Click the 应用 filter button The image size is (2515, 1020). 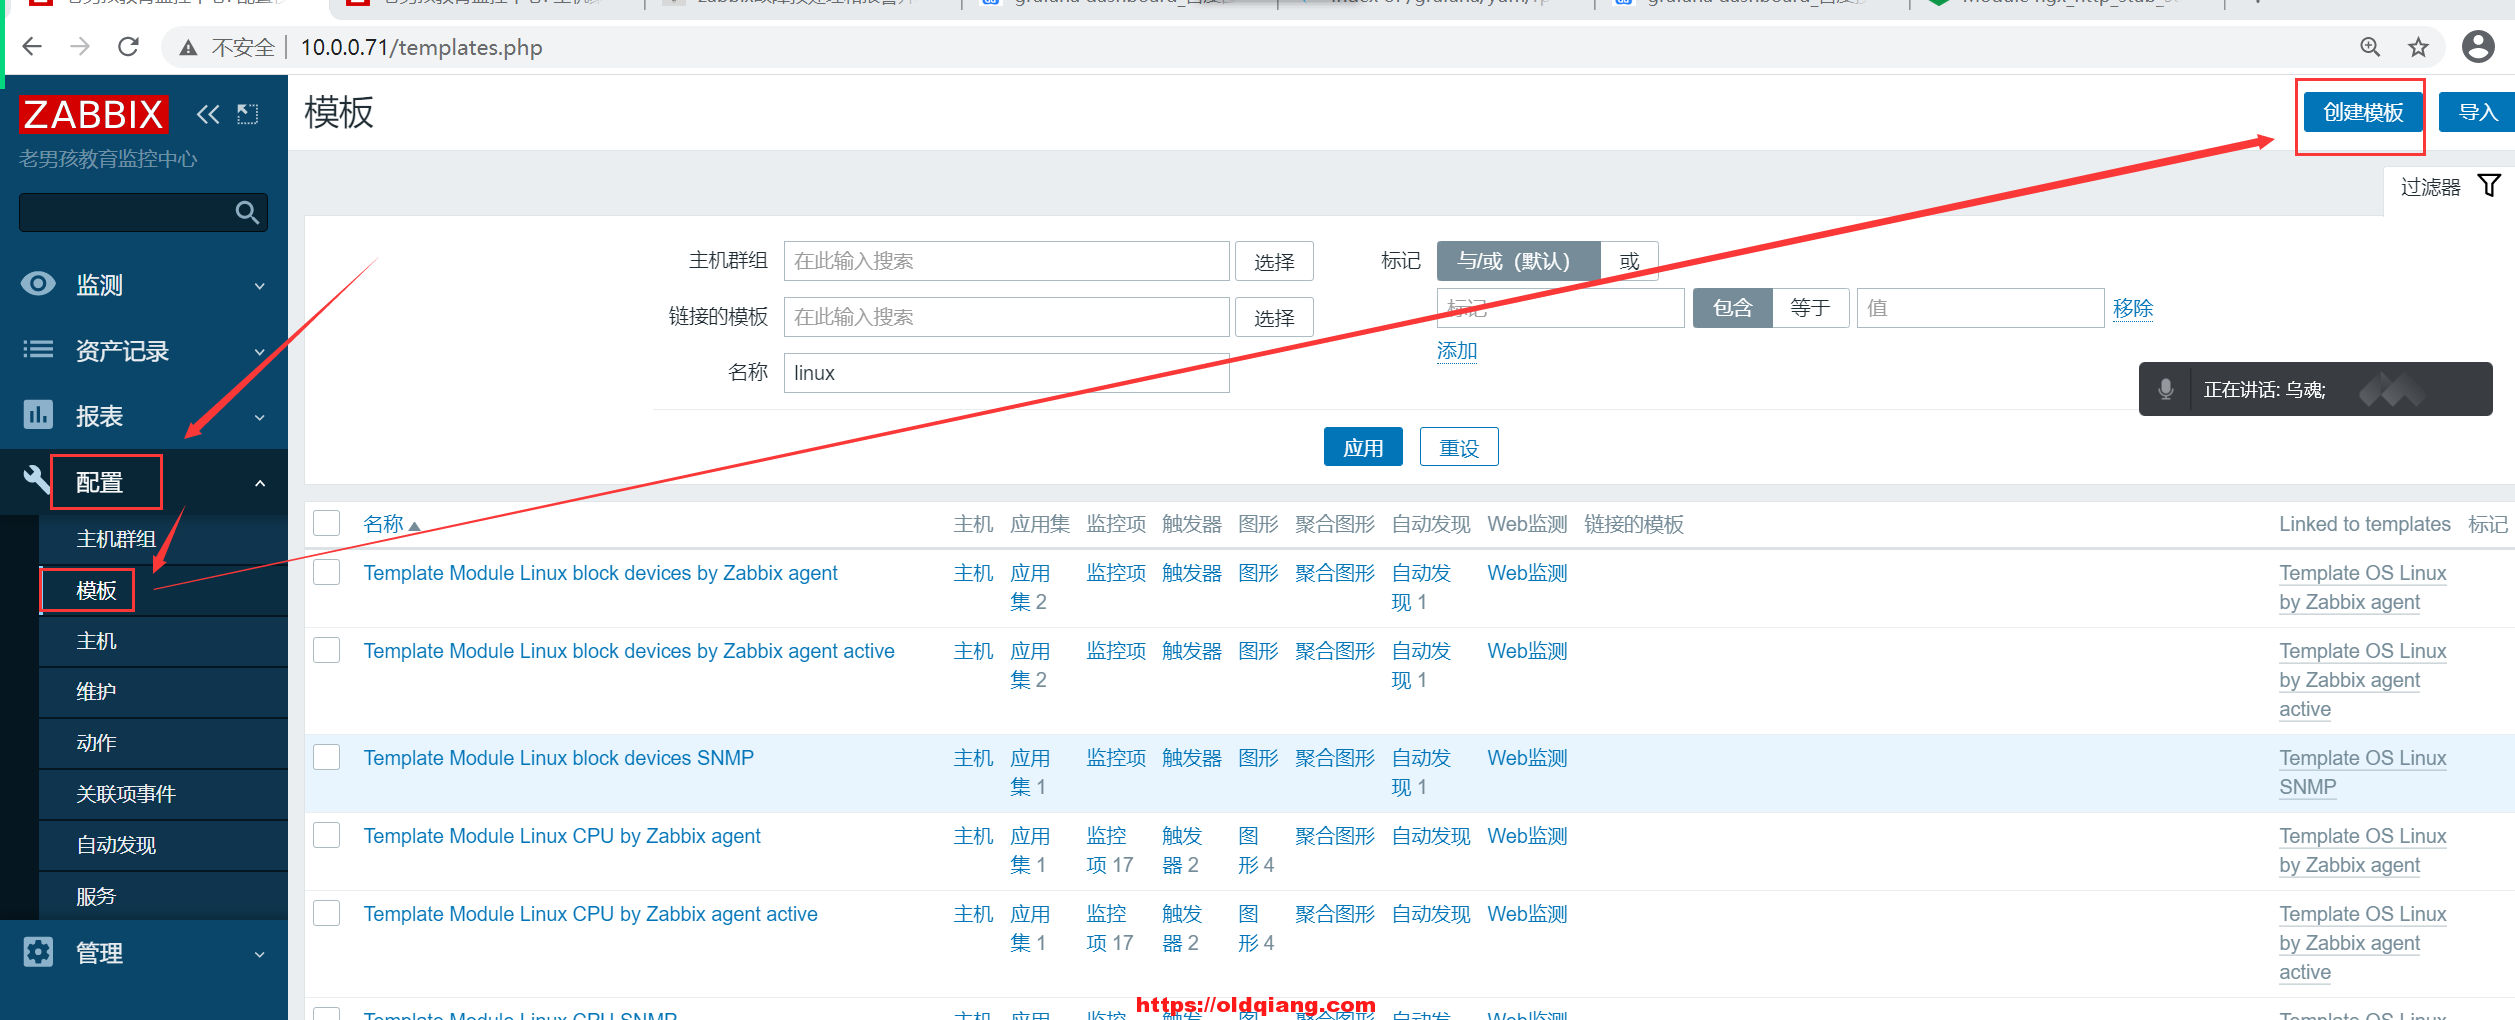(1363, 447)
